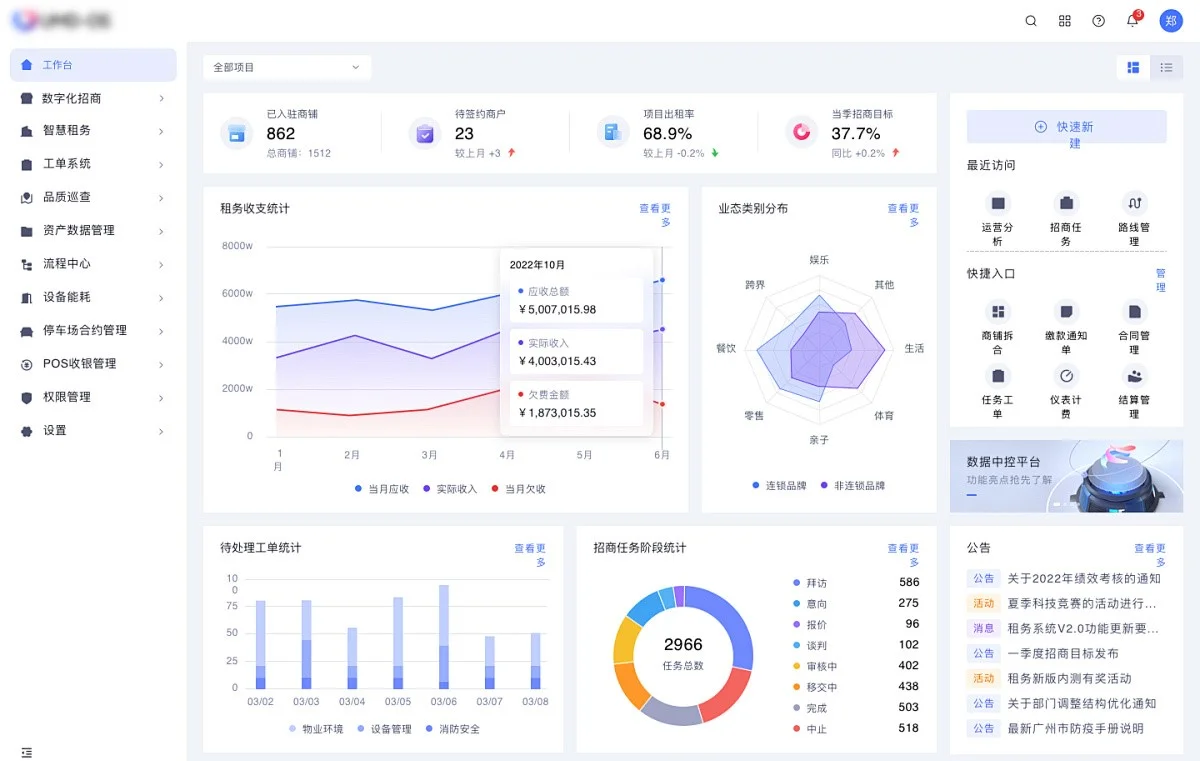
Task: Open 资产数据管理 menu item
Action: [x=93, y=230]
